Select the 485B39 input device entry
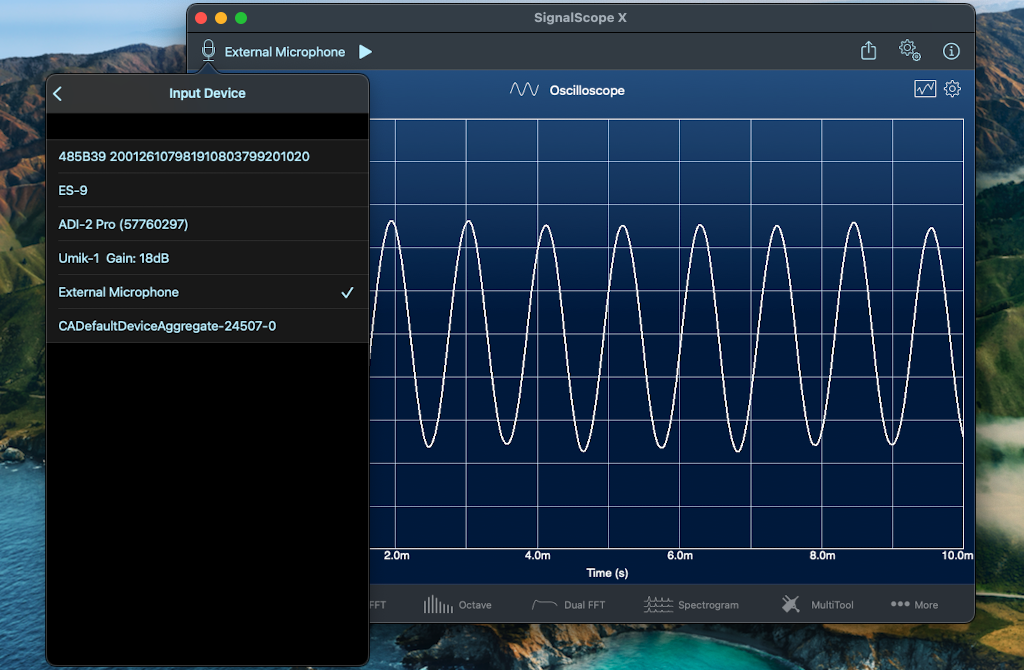Viewport: 1024px width, 670px height. point(208,156)
